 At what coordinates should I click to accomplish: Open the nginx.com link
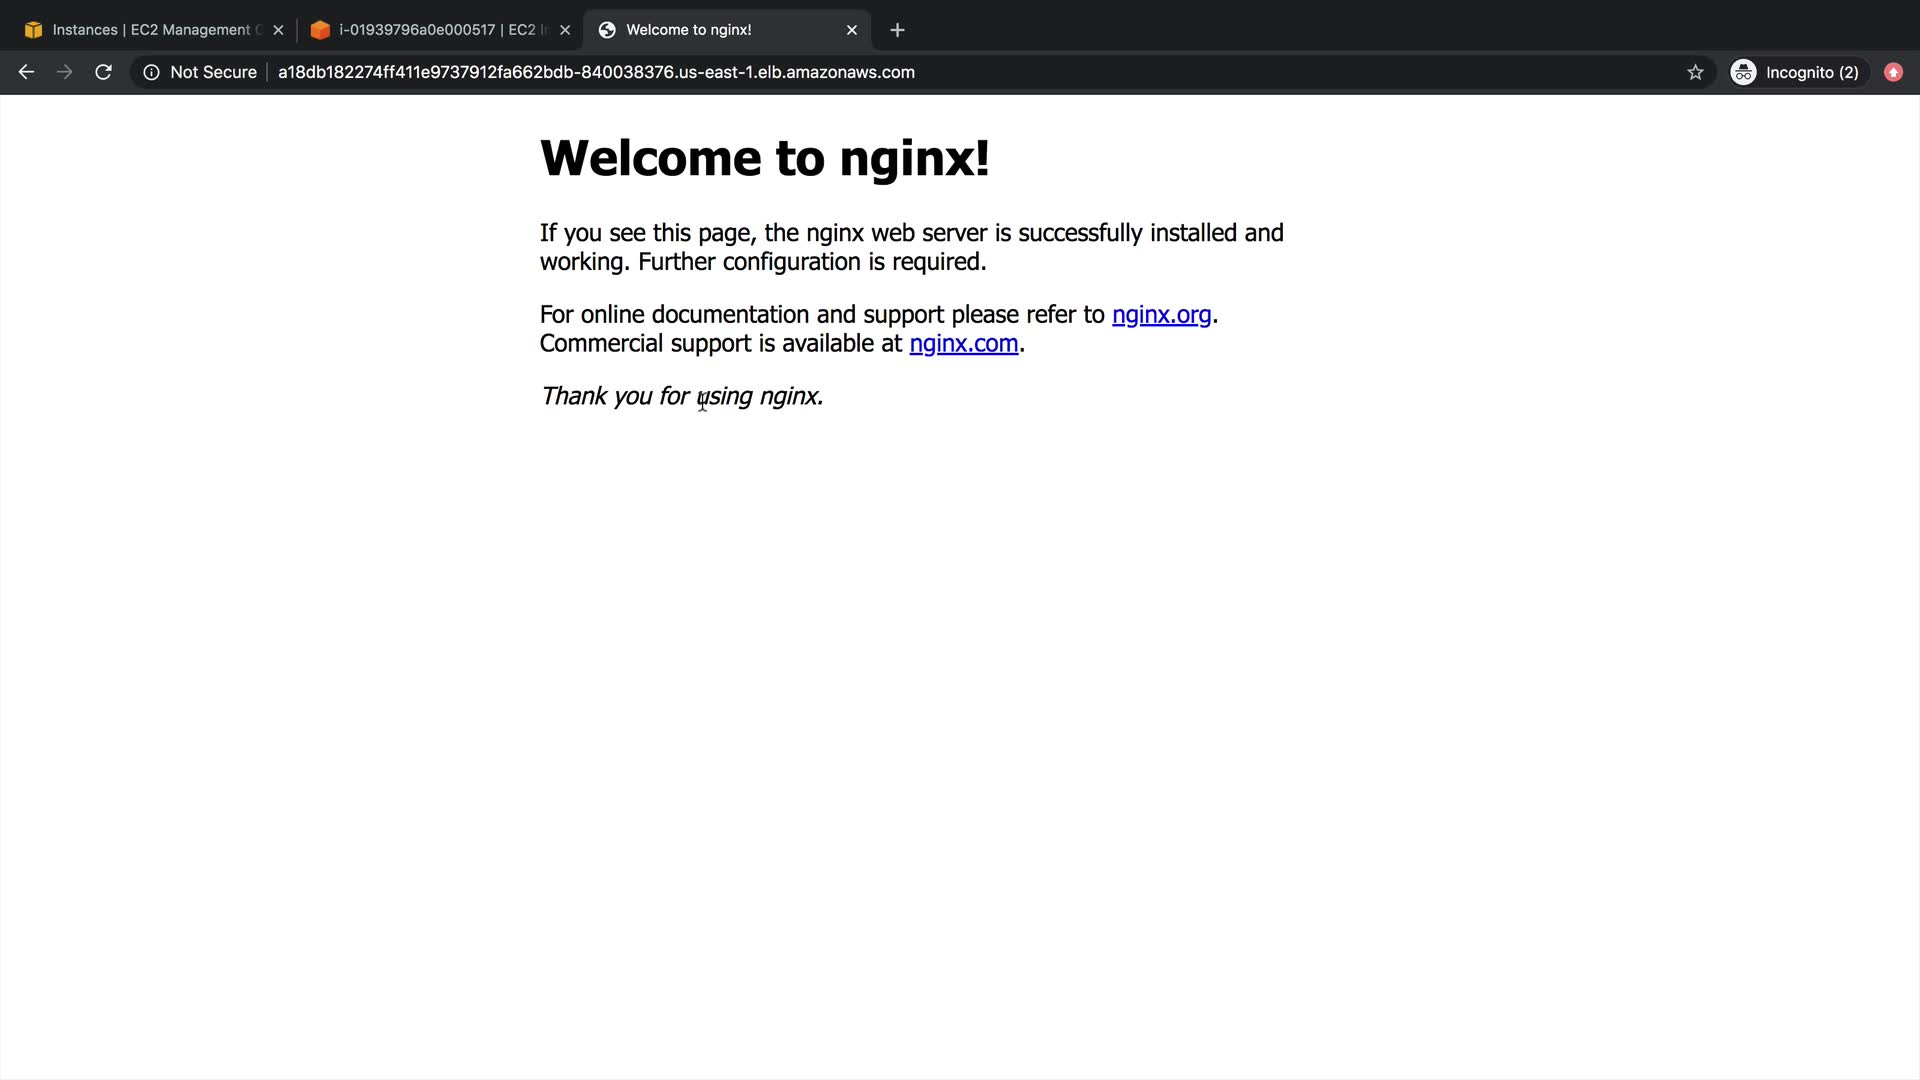(963, 343)
